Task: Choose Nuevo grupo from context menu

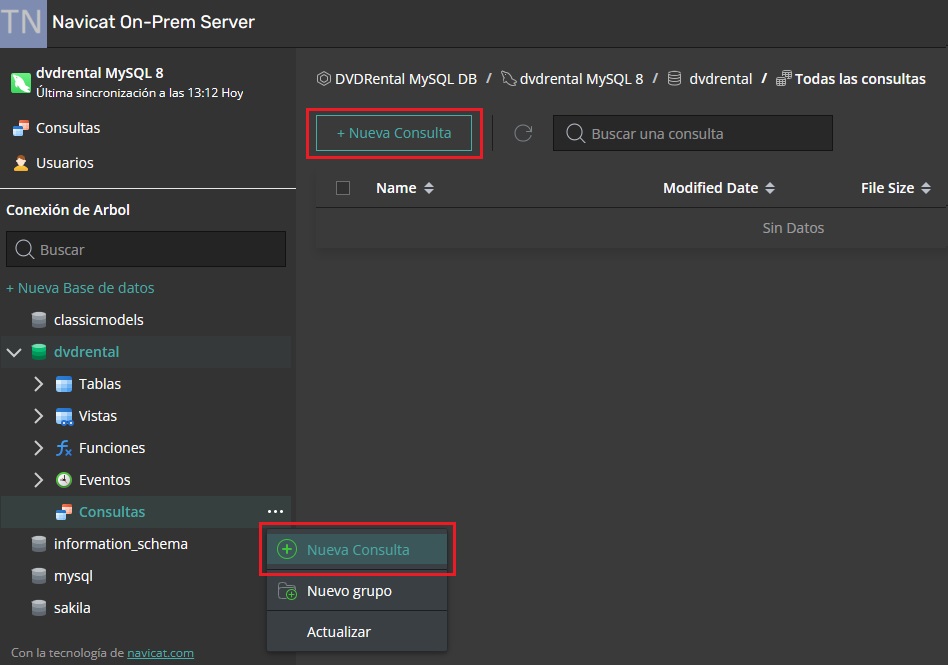Action: (357, 591)
